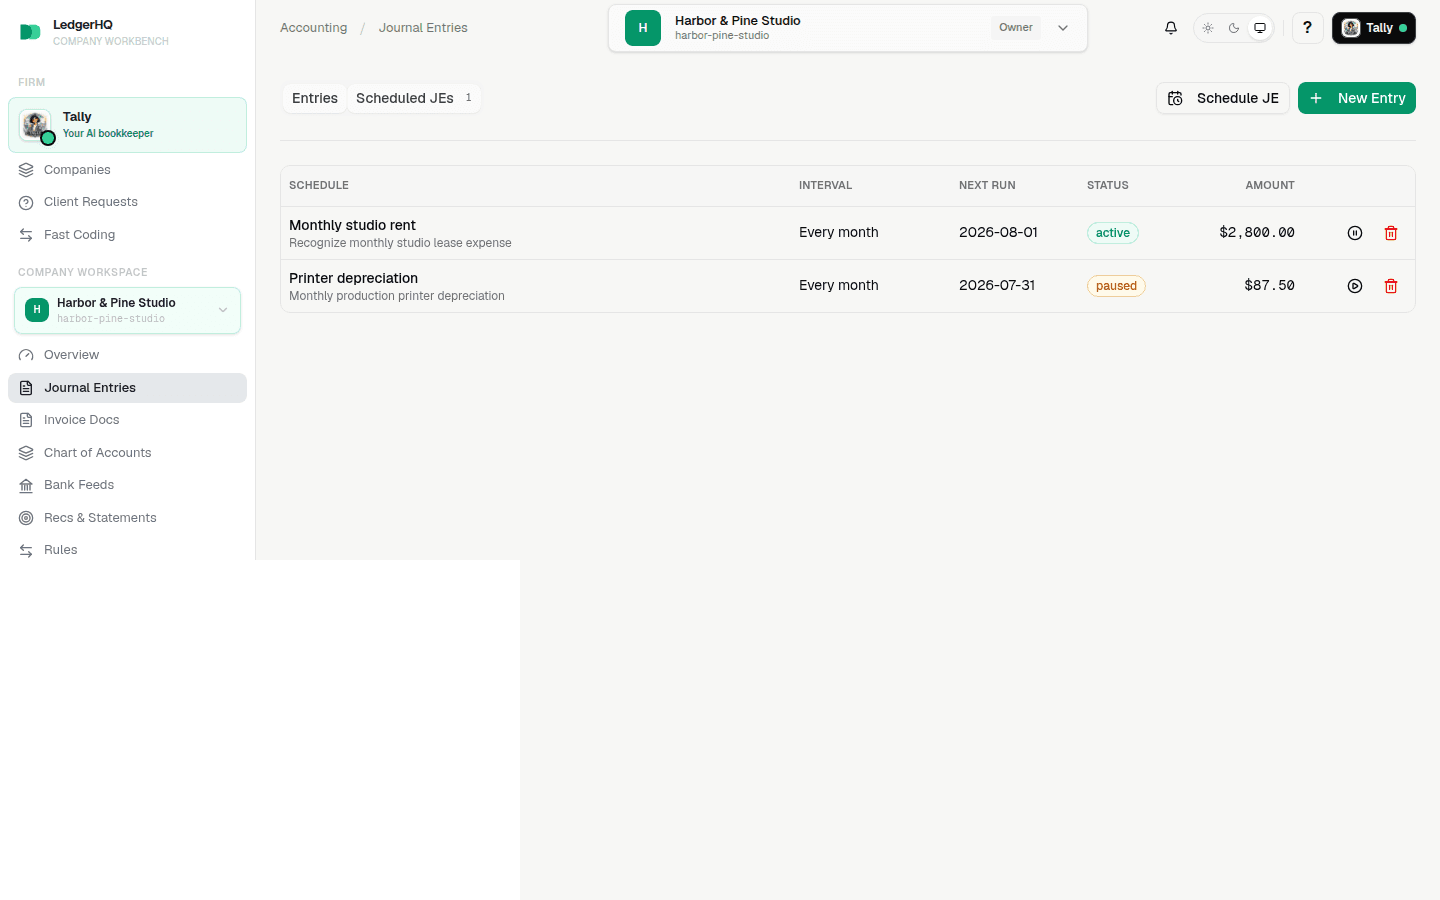Click Bank Feeds bank building icon
The height and width of the screenshot is (900, 1440).
point(26,485)
